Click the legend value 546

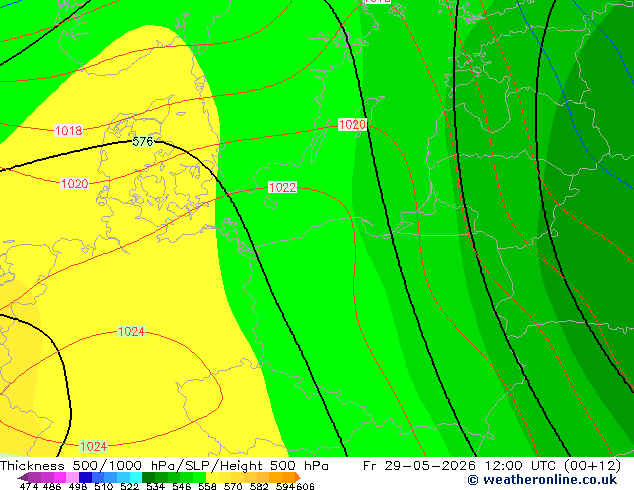pos(182,486)
